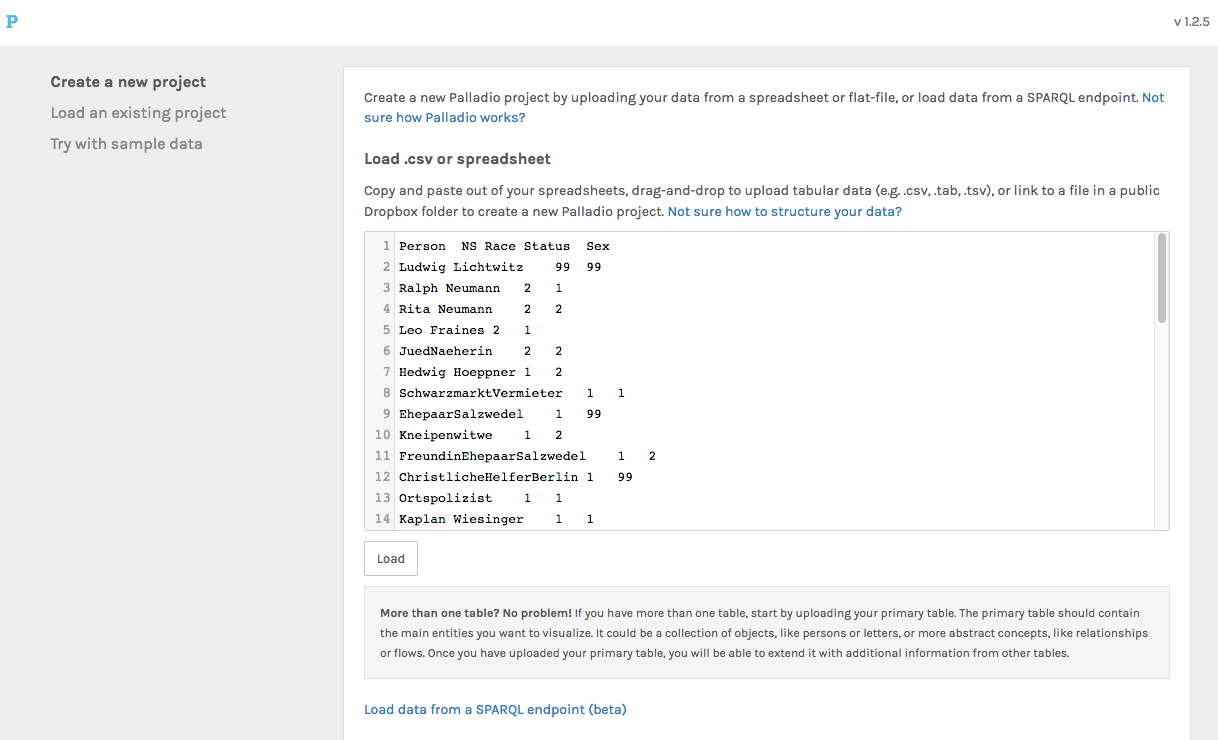The image size is (1218, 740).
Task: Open Load data from a SPARQL endpoint
Action: [x=495, y=709]
